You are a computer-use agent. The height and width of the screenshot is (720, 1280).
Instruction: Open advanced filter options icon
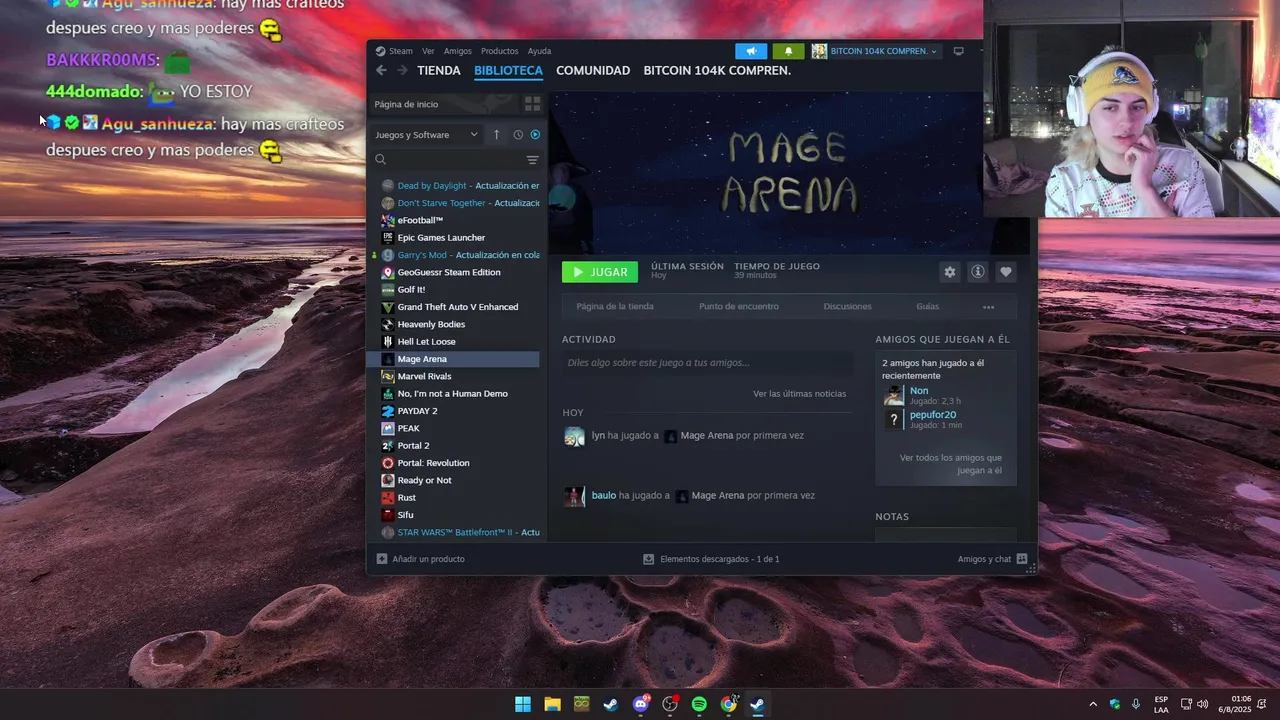(532, 160)
